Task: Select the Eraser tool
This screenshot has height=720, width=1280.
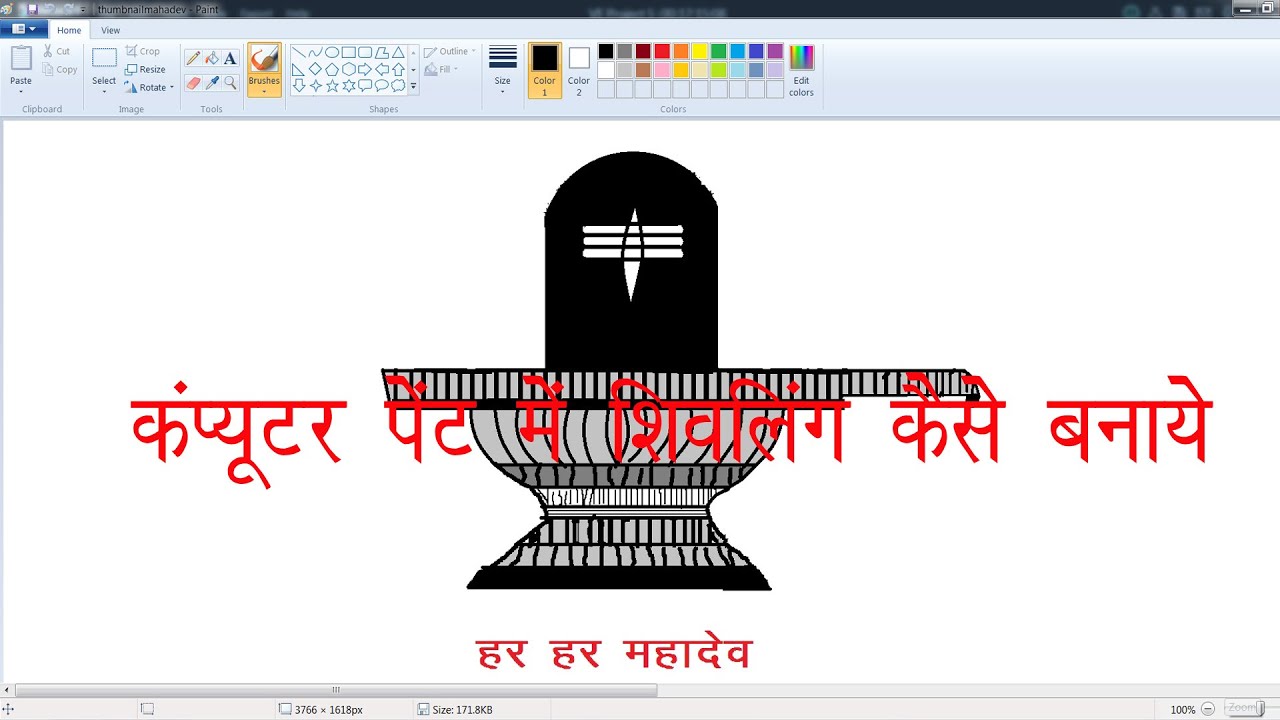Action: [x=193, y=83]
